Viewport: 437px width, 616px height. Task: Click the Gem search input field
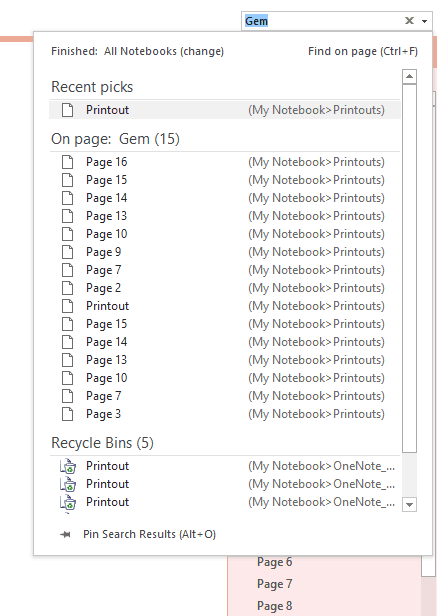click(322, 21)
